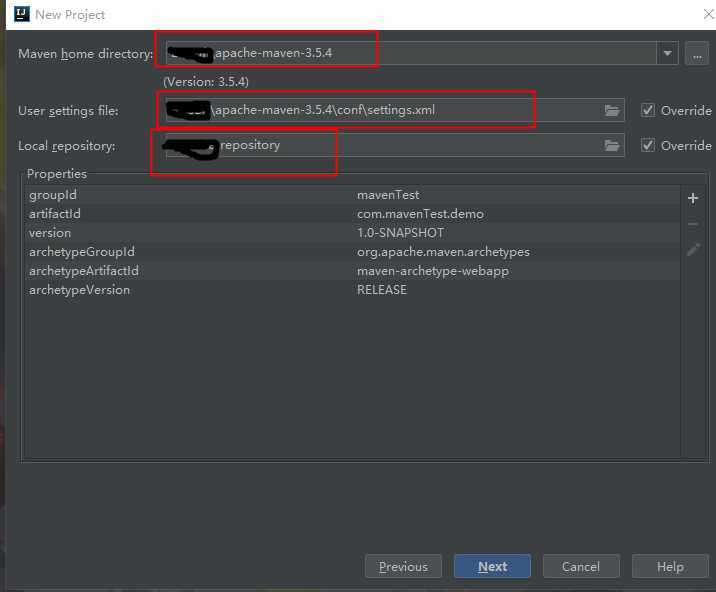Image resolution: width=716 pixels, height=592 pixels.
Task: Select the archetypeGroupId property row
Action: tap(353, 252)
